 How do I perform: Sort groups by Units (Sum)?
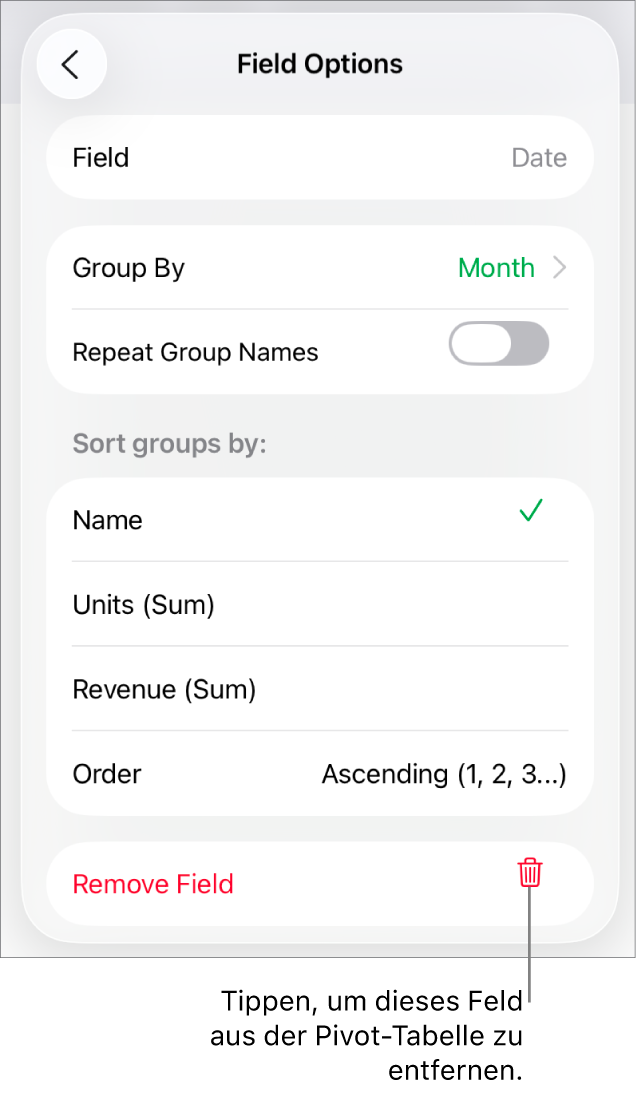click(x=144, y=605)
